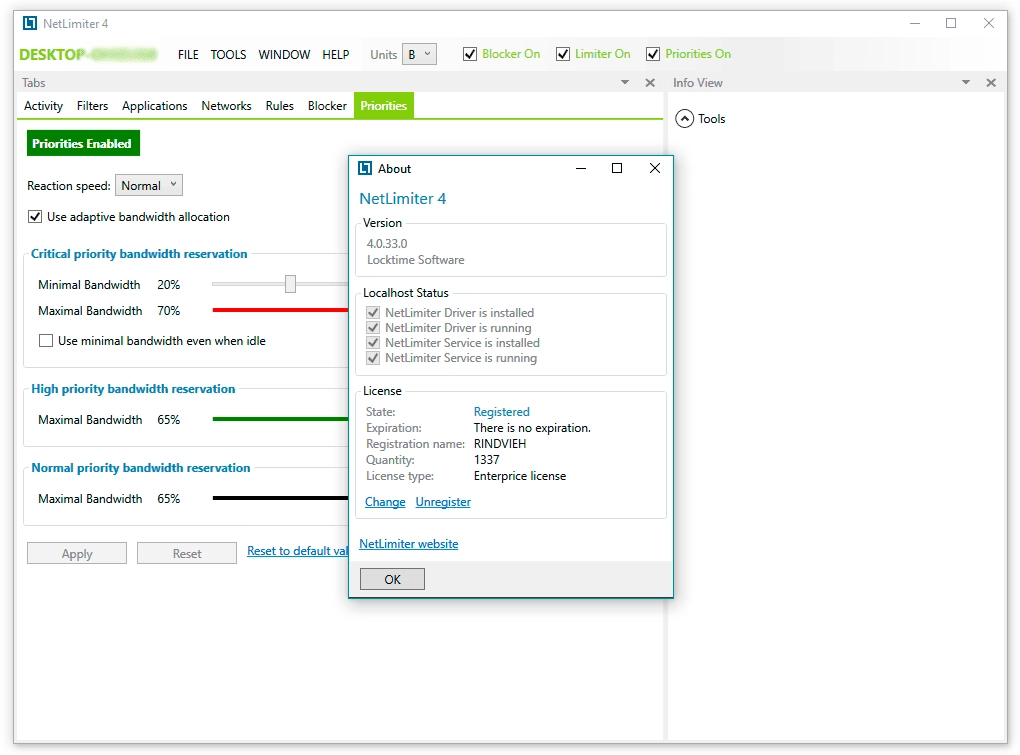The width and height of the screenshot is (1020, 755).
Task: Click the 20% Minimal Bandwidth value
Action: (x=168, y=285)
